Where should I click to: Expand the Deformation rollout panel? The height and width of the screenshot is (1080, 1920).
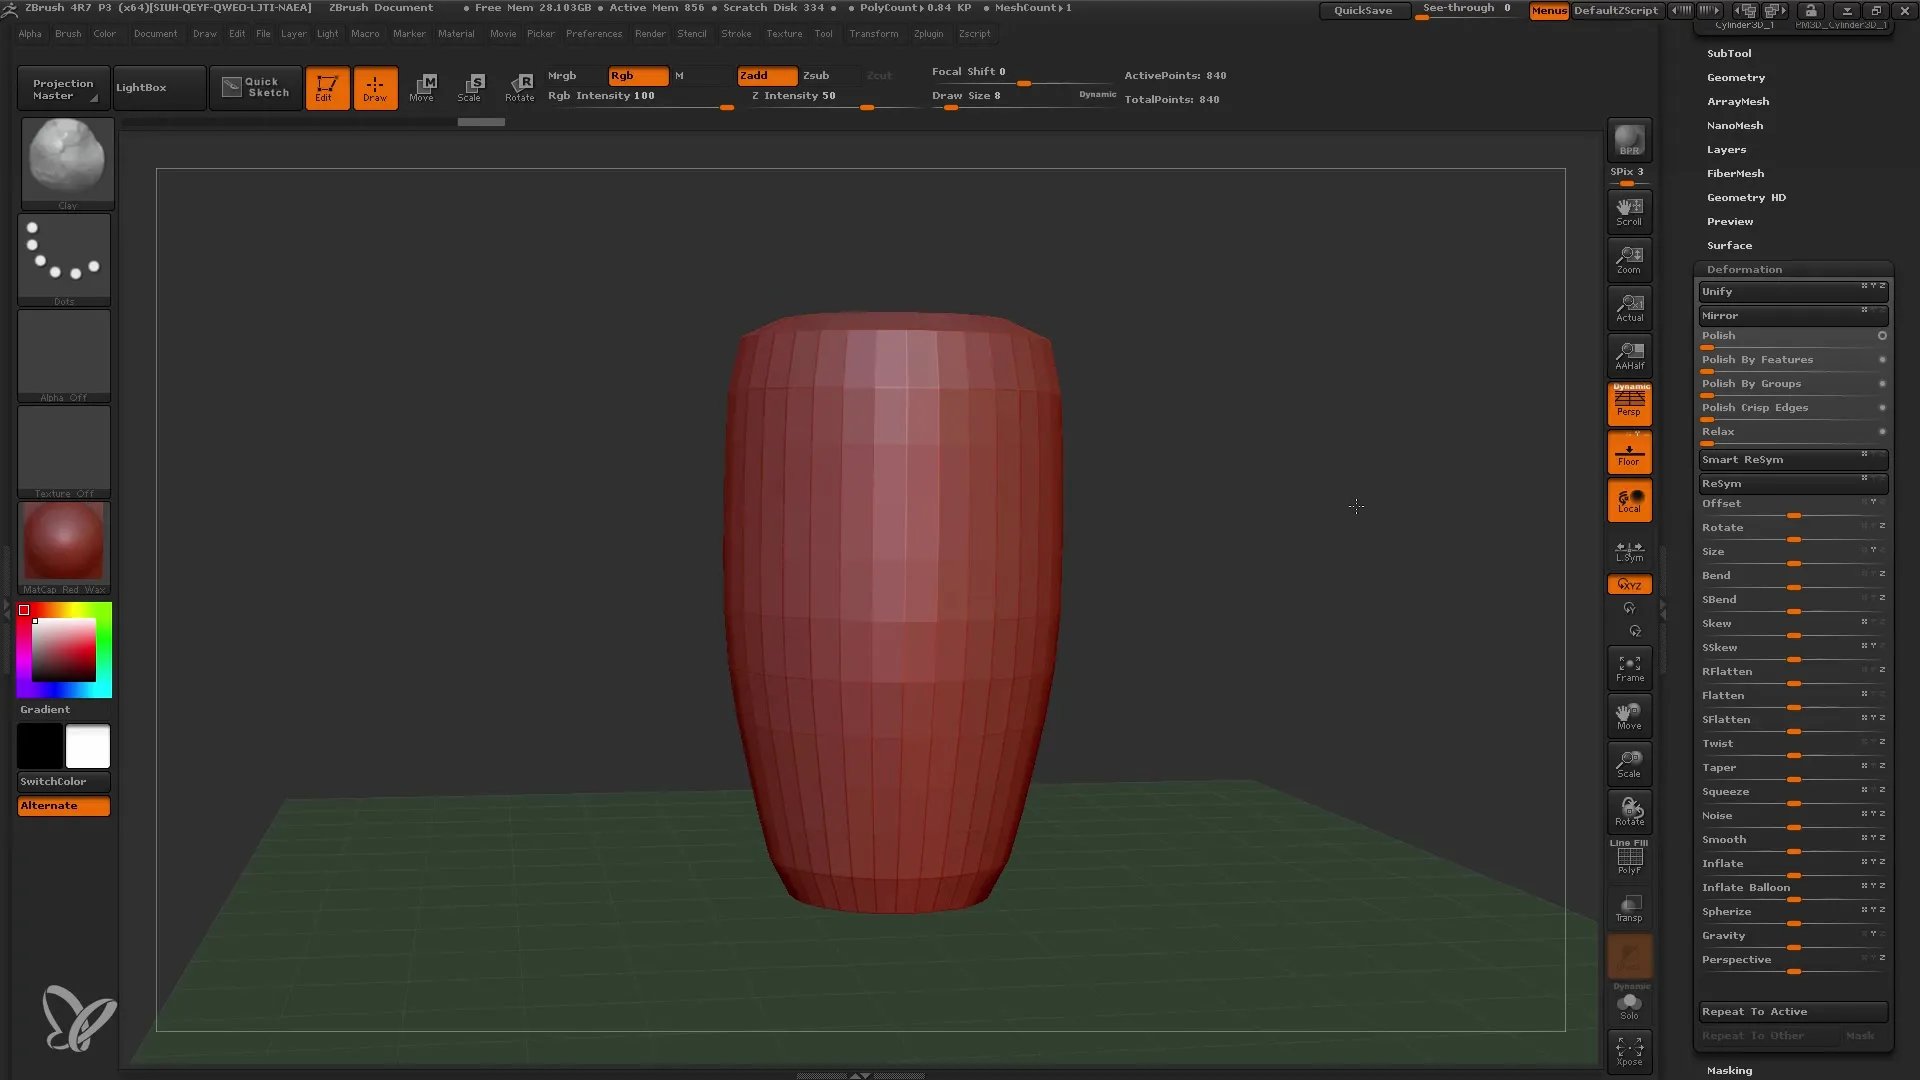click(x=1745, y=269)
